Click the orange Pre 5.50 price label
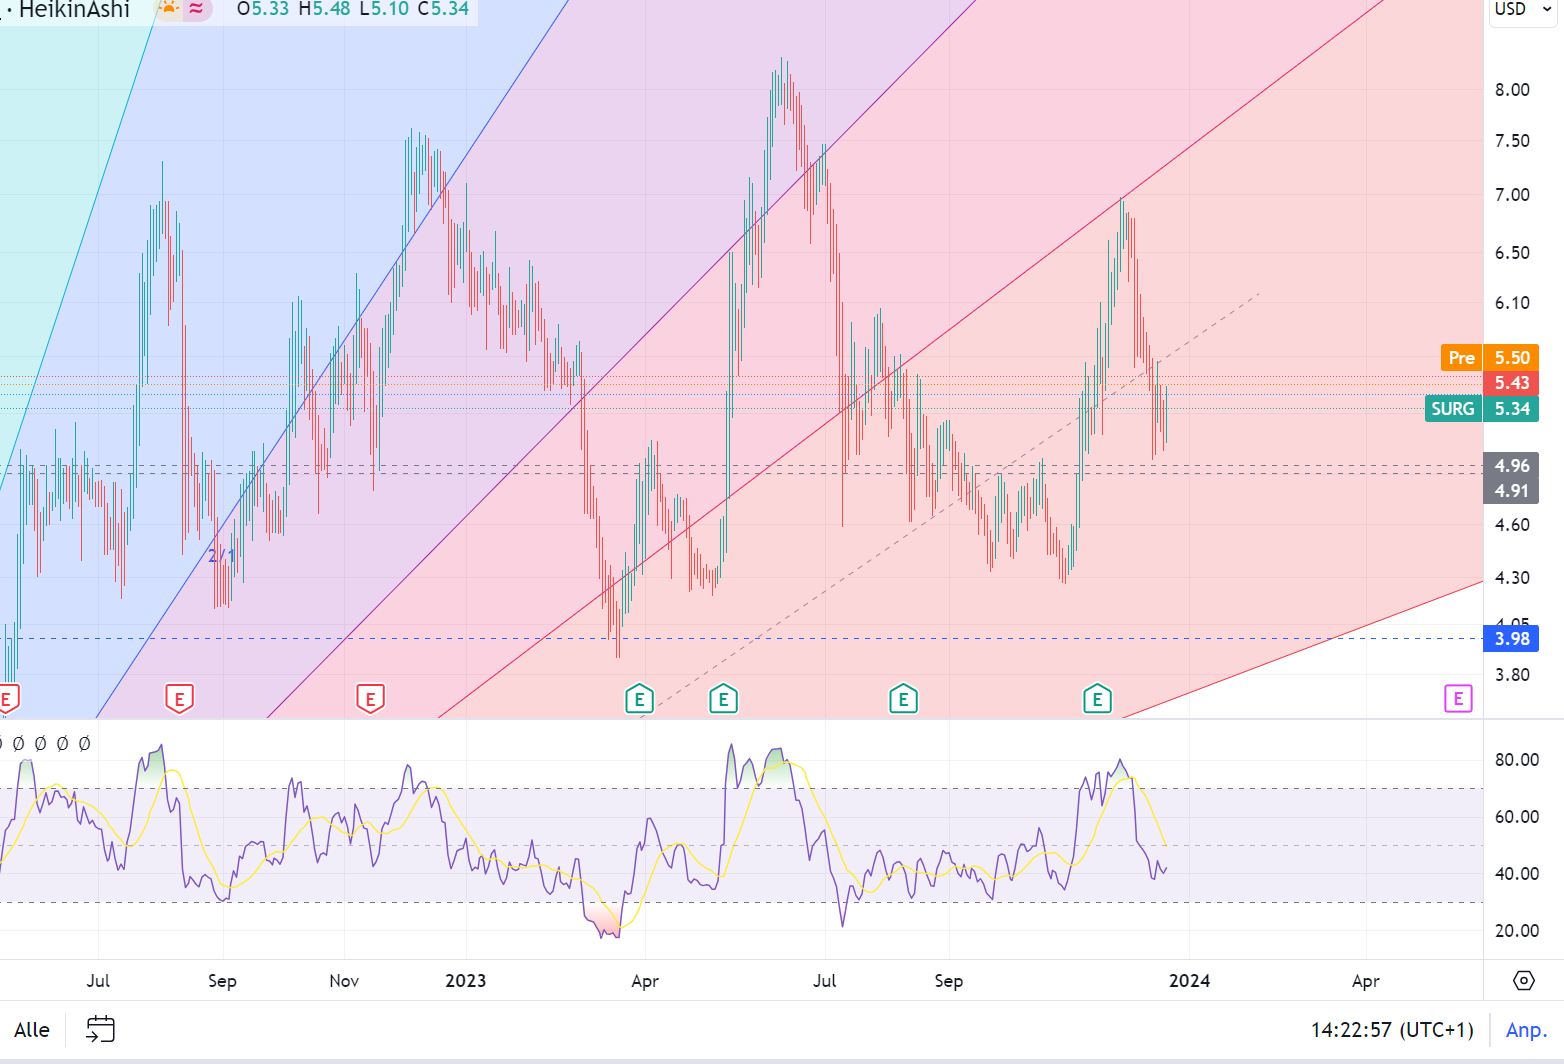Image resolution: width=1564 pixels, height=1064 pixels. tap(1489, 358)
